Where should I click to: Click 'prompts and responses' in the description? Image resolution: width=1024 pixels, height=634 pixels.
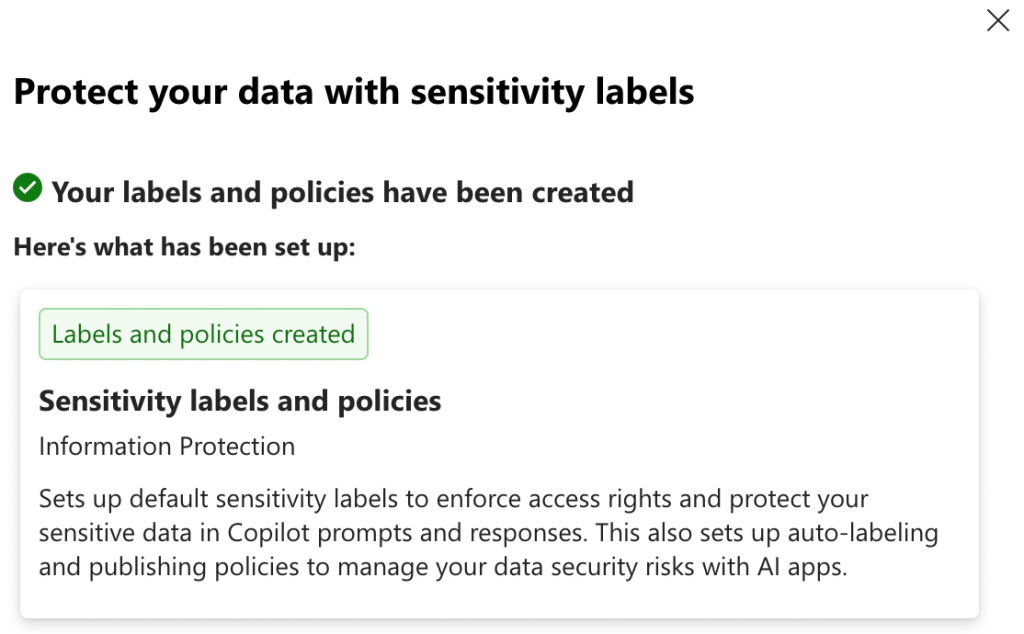(450, 533)
